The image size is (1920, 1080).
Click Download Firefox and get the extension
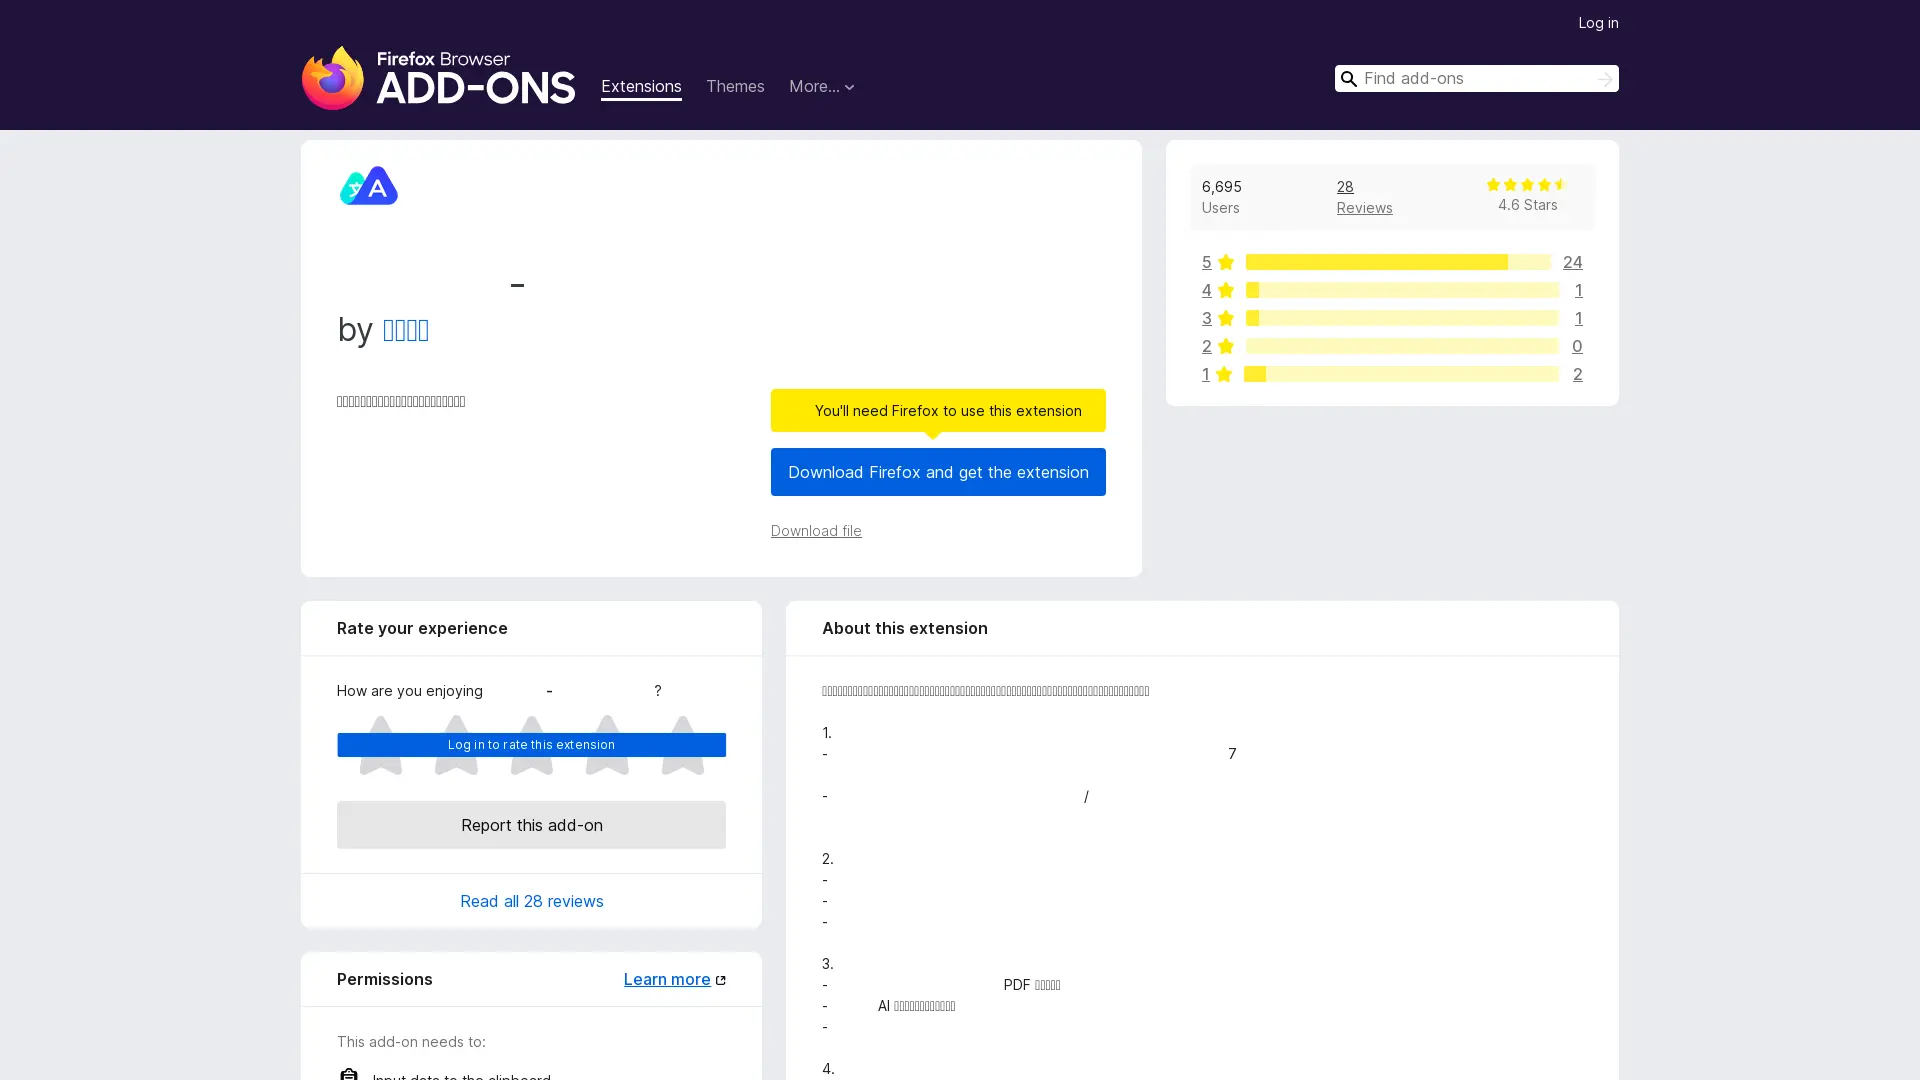click(937, 472)
